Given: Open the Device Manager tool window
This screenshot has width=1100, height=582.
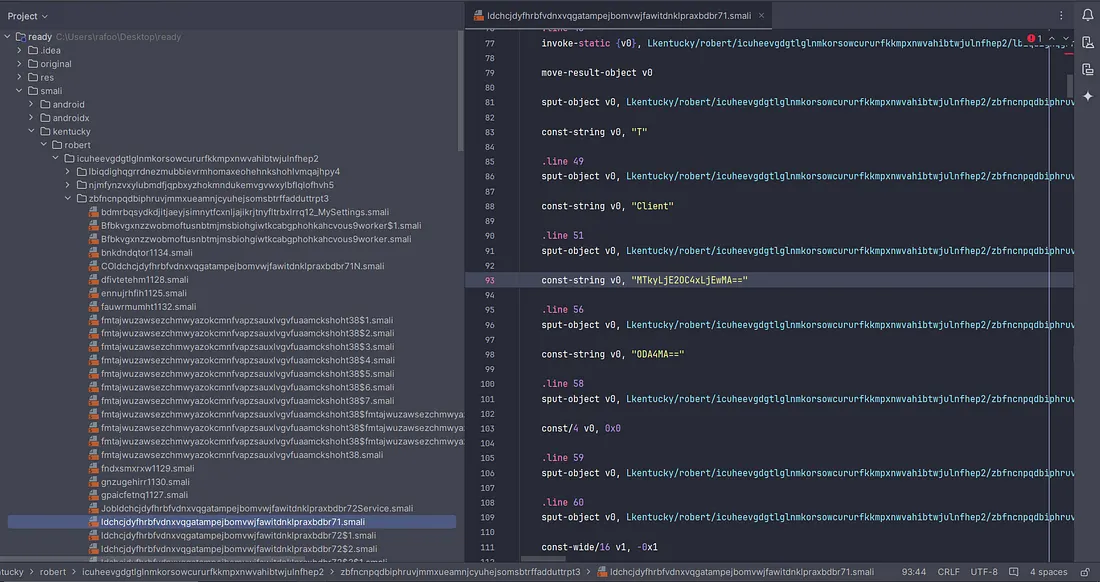Looking at the screenshot, I should tap(1087, 42).
